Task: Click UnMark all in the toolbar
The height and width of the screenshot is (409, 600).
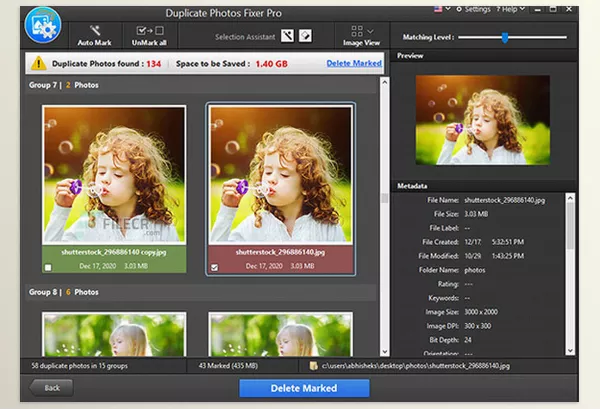Action: pos(149,36)
